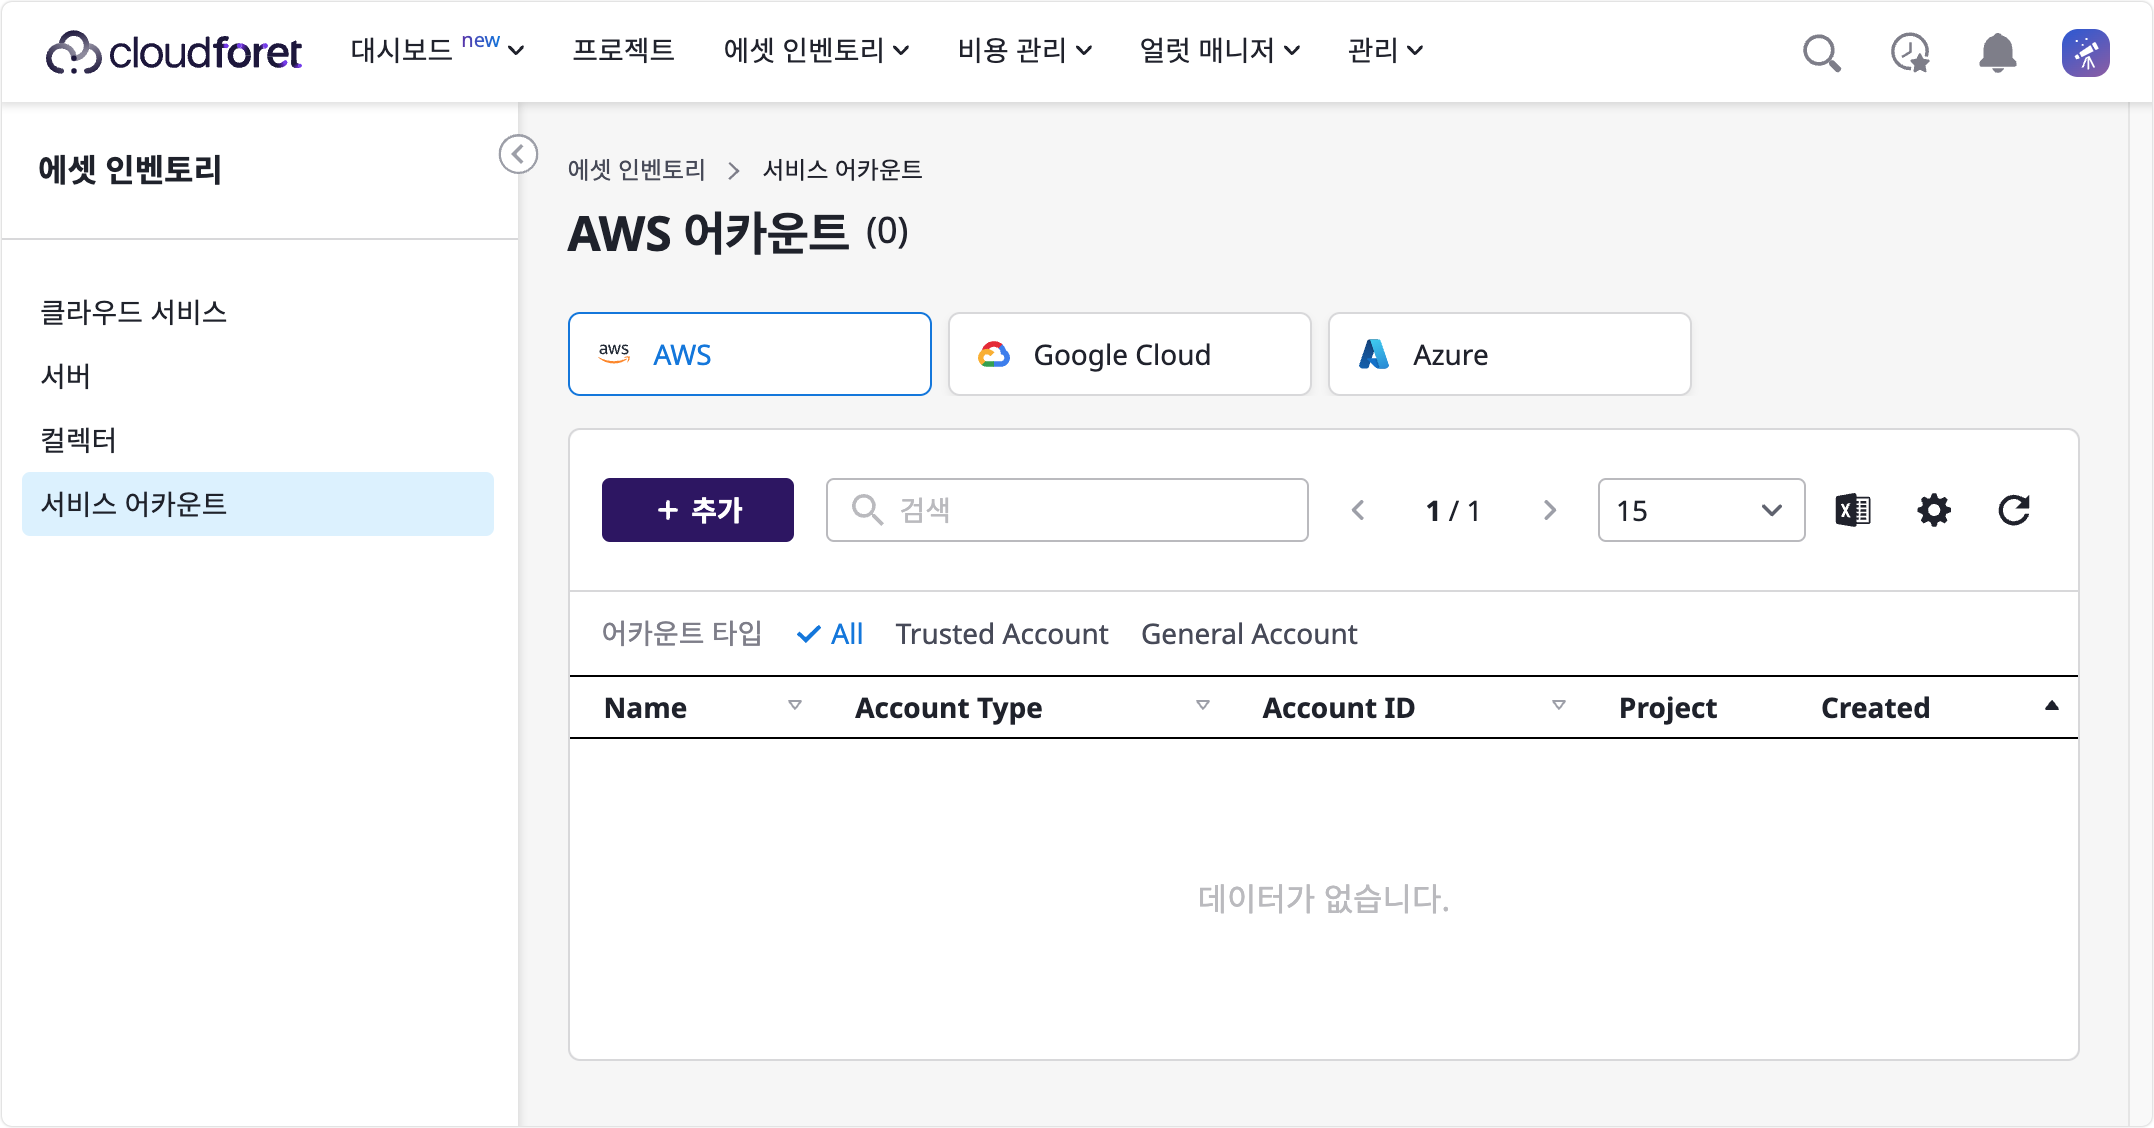Open table settings gear icon
Screen dimensions: 2154x1128
1933,510
